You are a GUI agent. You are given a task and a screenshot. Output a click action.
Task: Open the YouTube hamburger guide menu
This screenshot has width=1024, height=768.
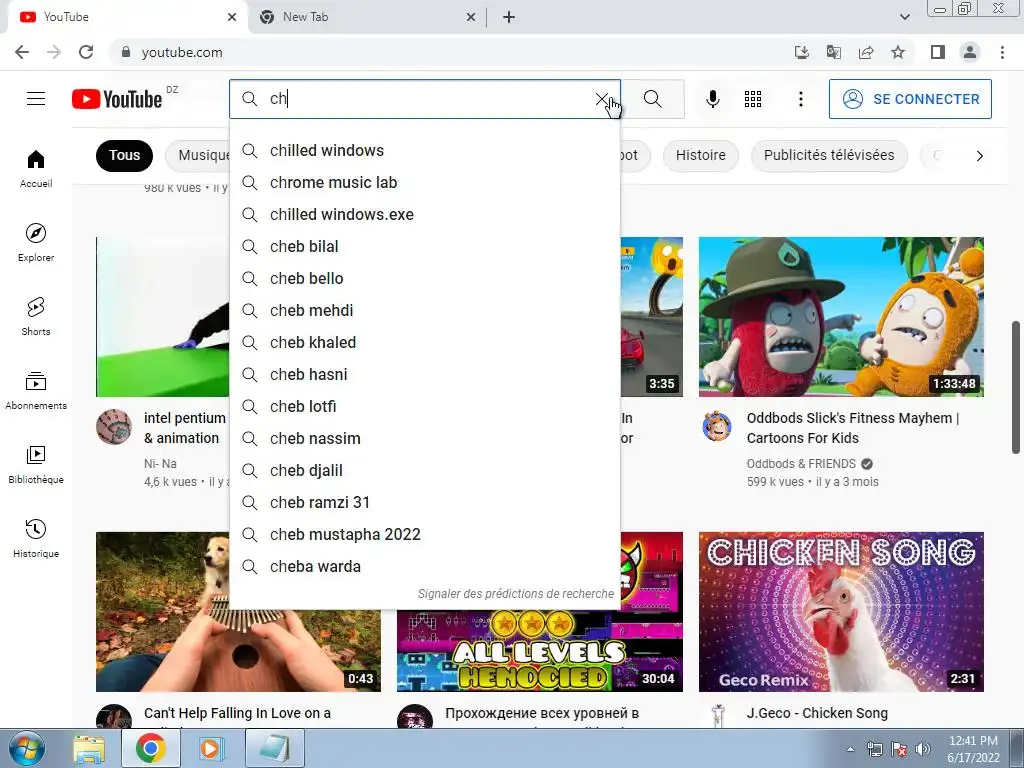click(36, 99)
